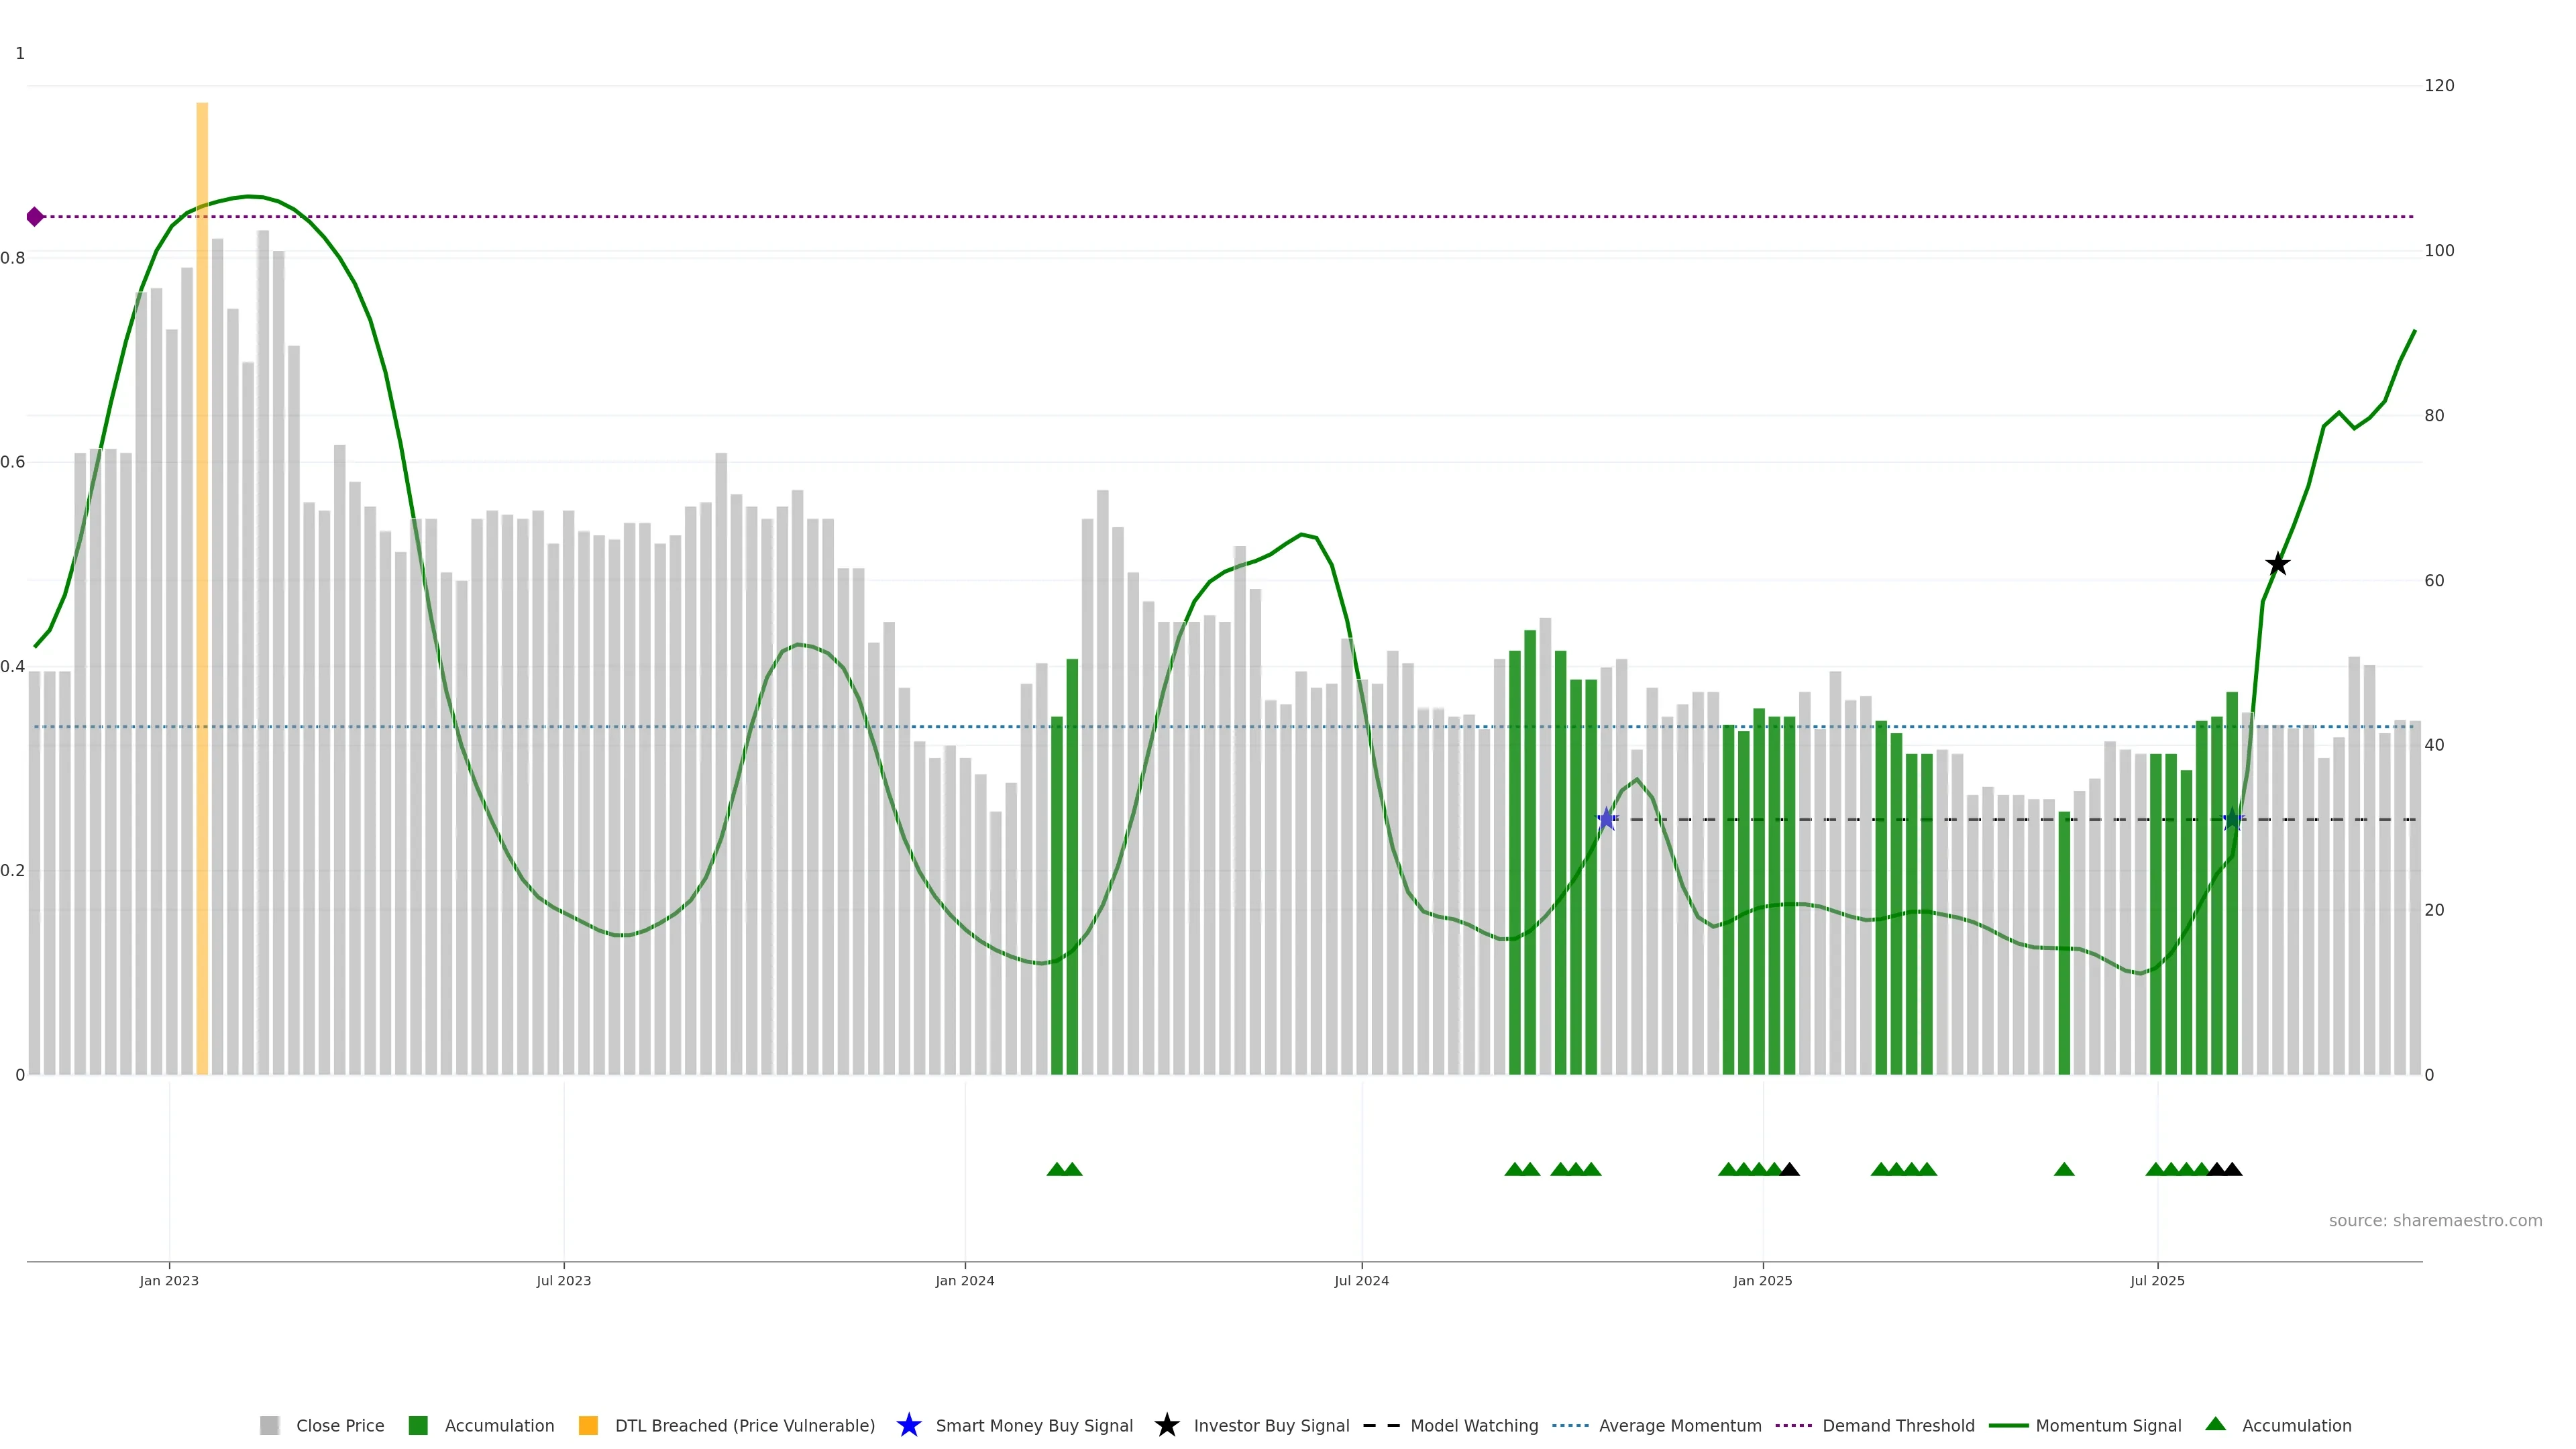Click the blue Smart Money star near late 2024
Image resolution: width=2576 pixels, height=1449 pixels.
tap(1606, 819)
